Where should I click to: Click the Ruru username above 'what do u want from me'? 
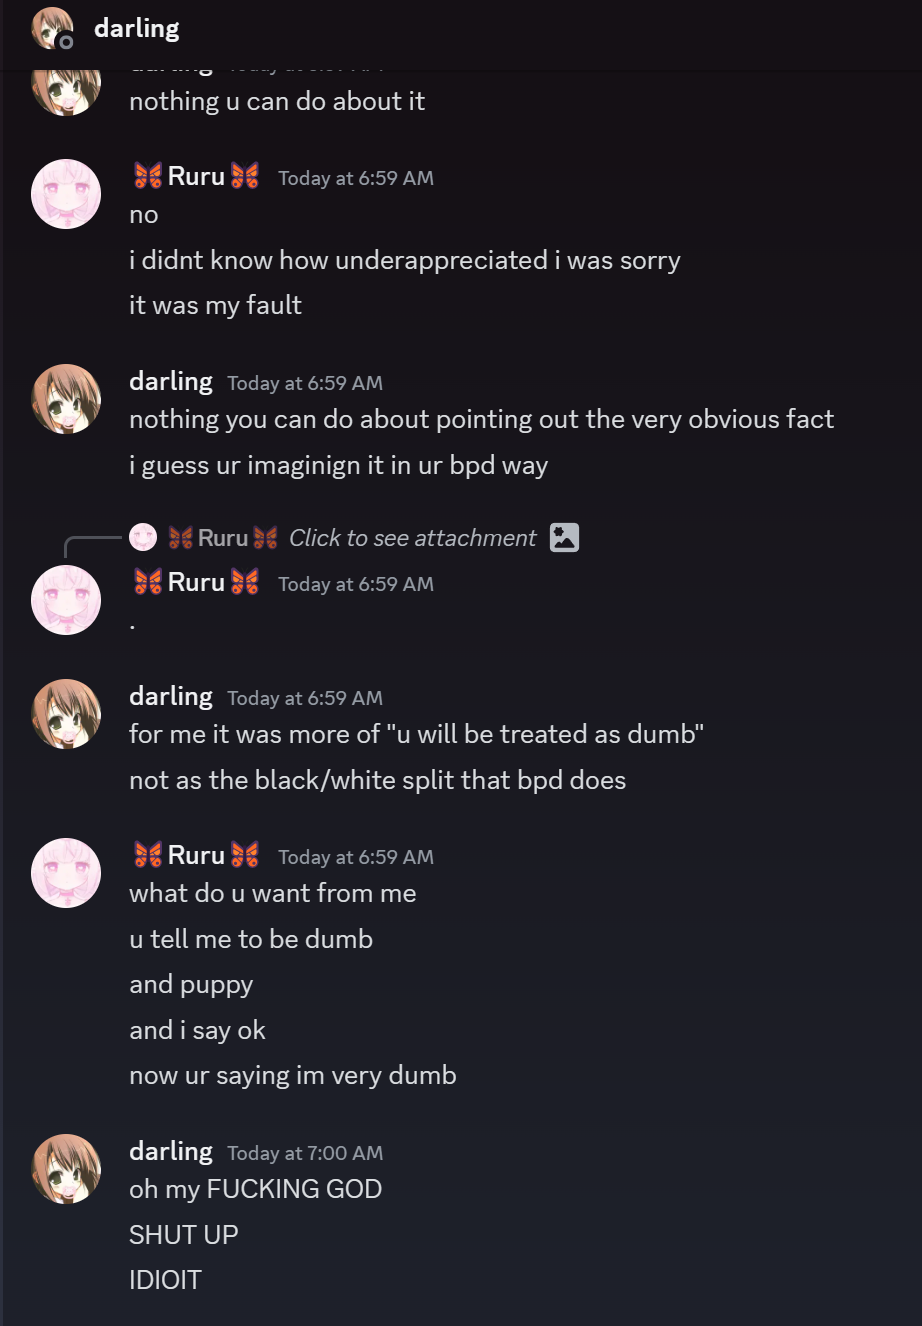(x=196, y=856)
